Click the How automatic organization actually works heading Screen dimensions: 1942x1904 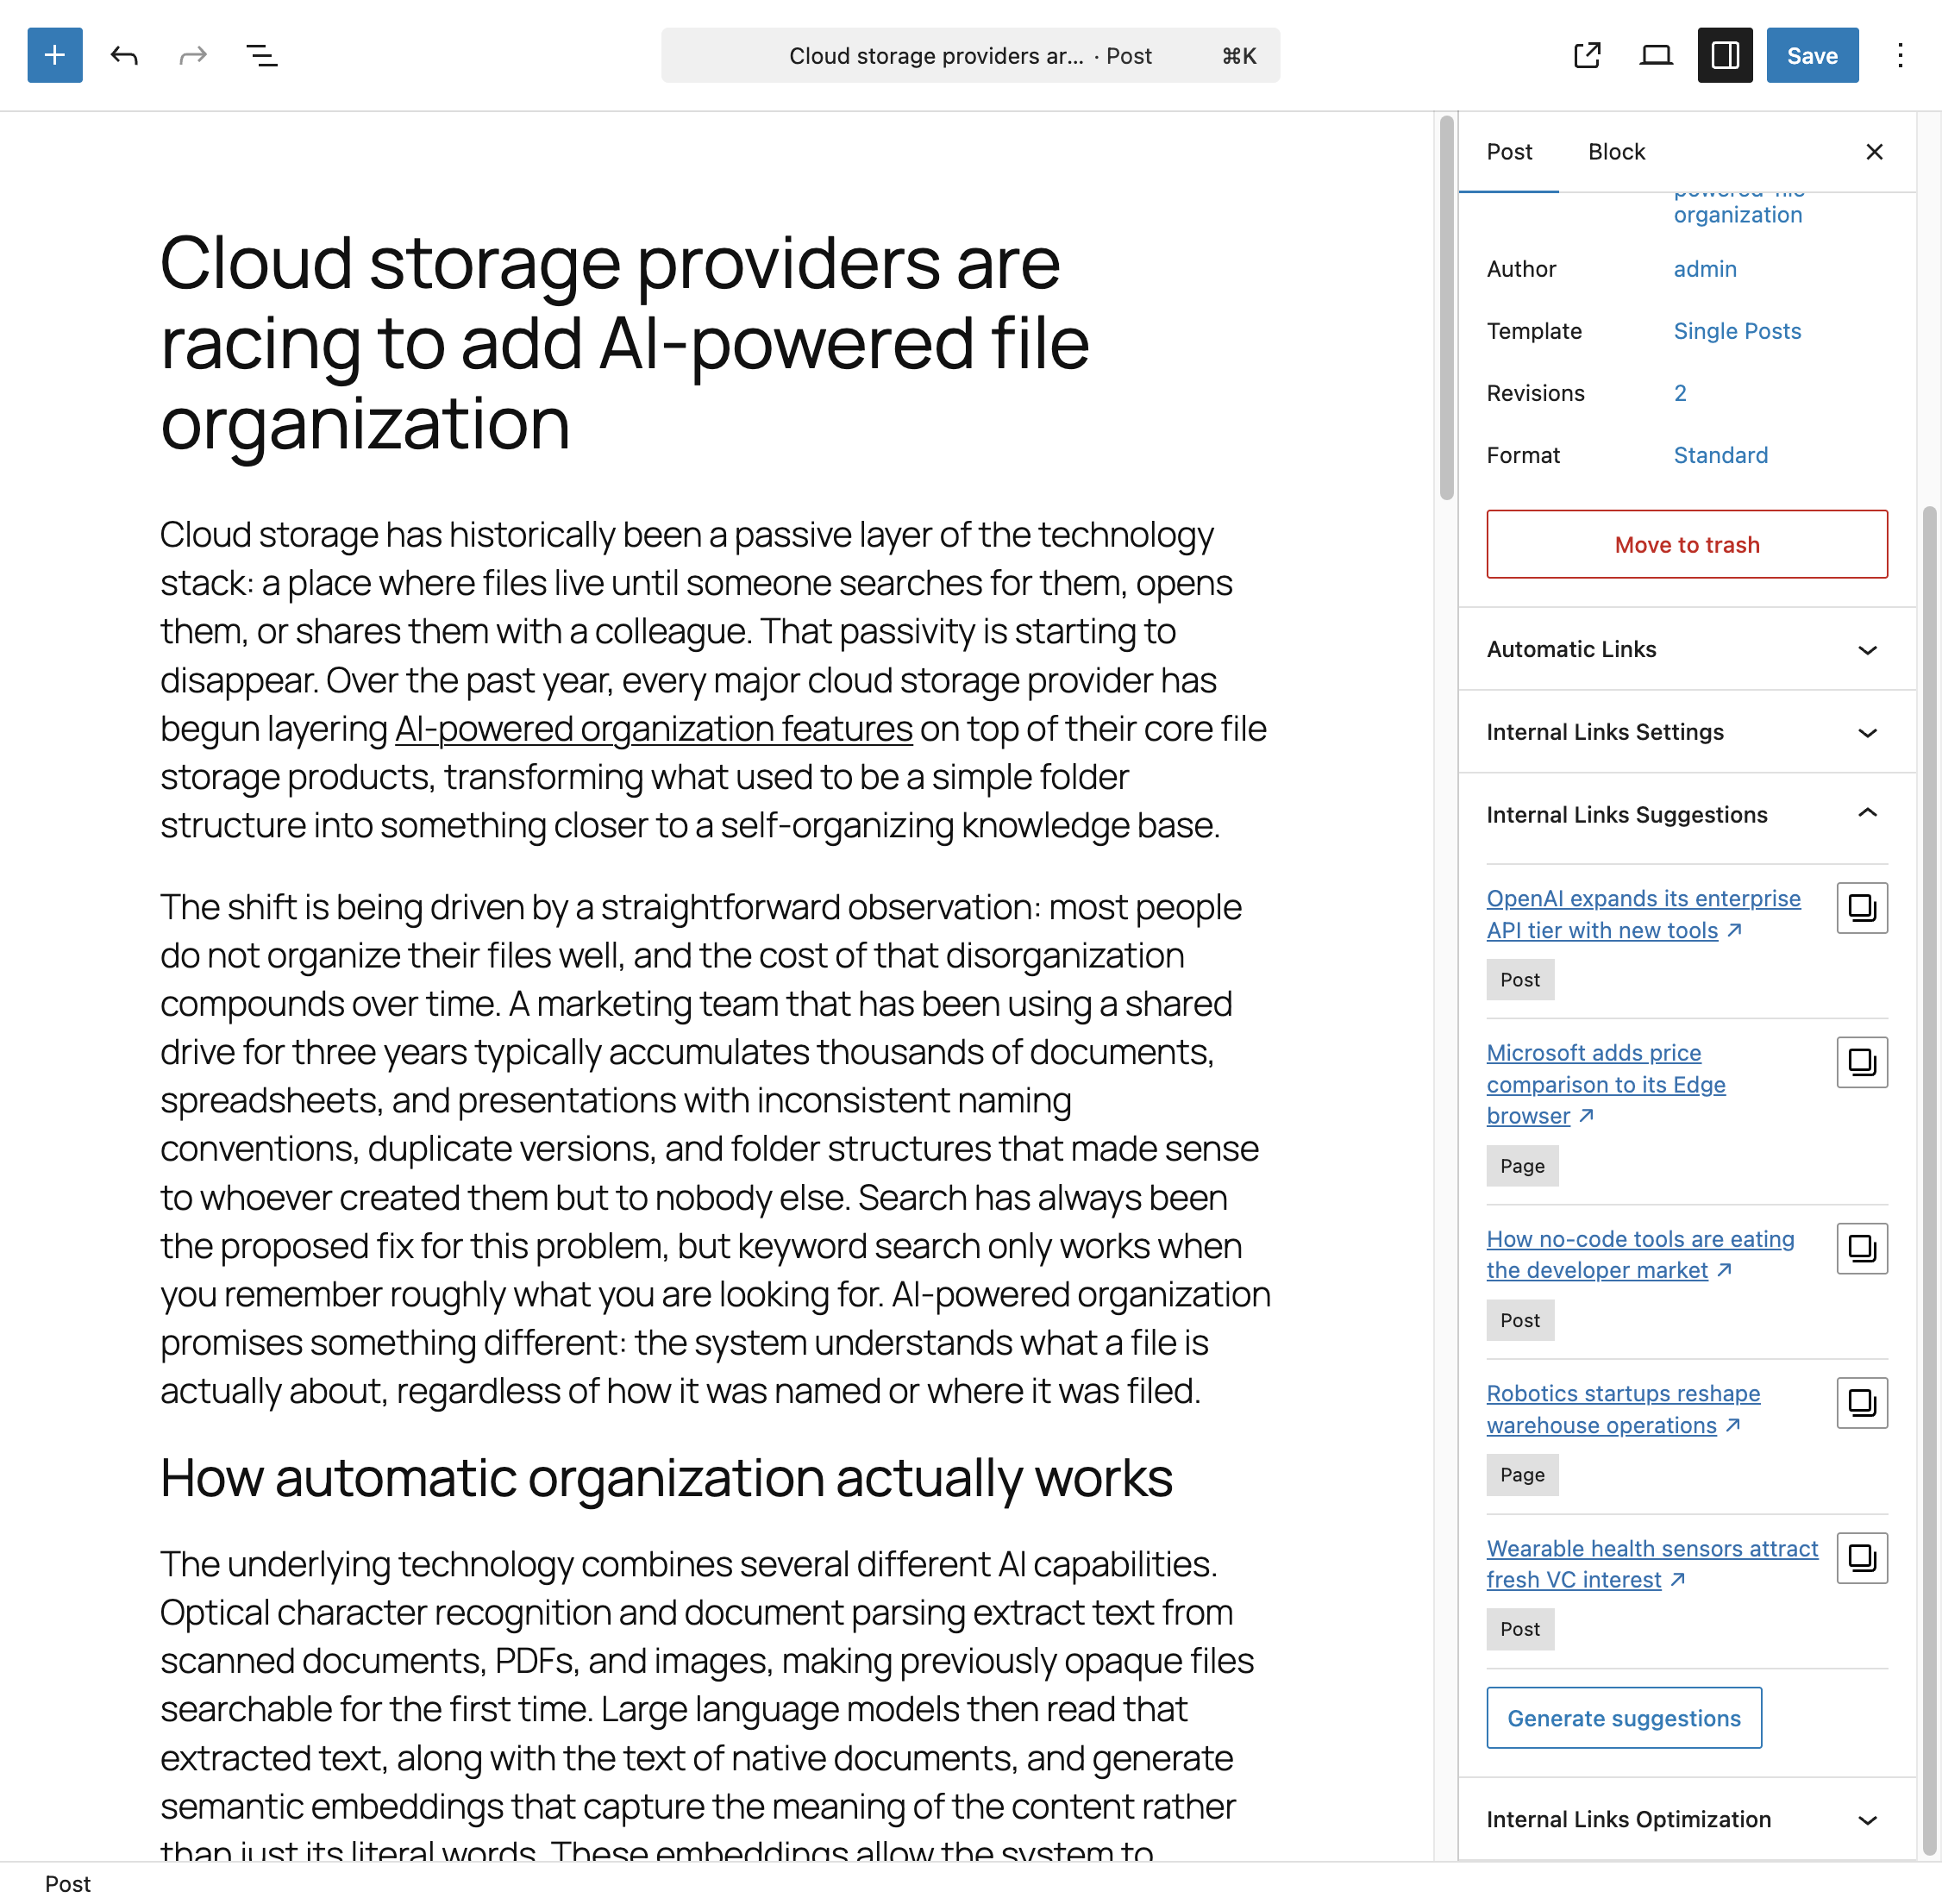point(666,1477)
